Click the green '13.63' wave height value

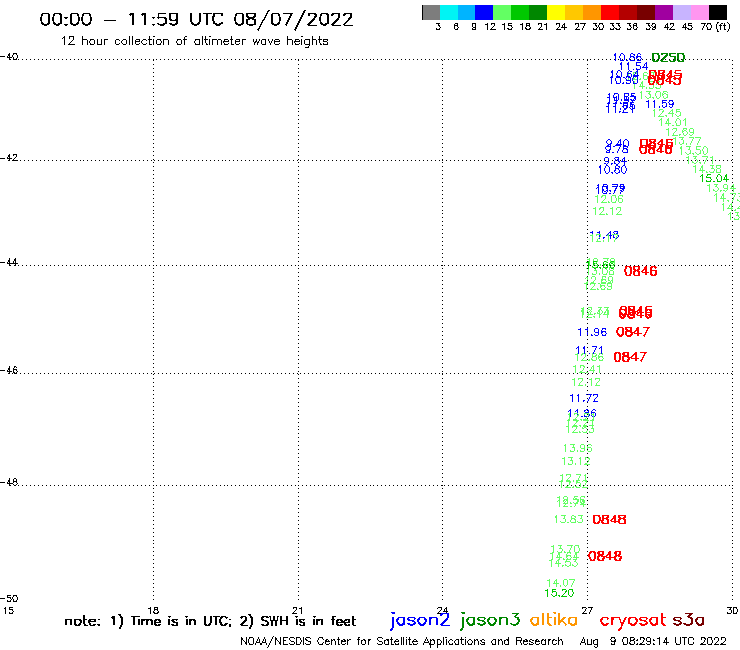[x=569, y=519]
